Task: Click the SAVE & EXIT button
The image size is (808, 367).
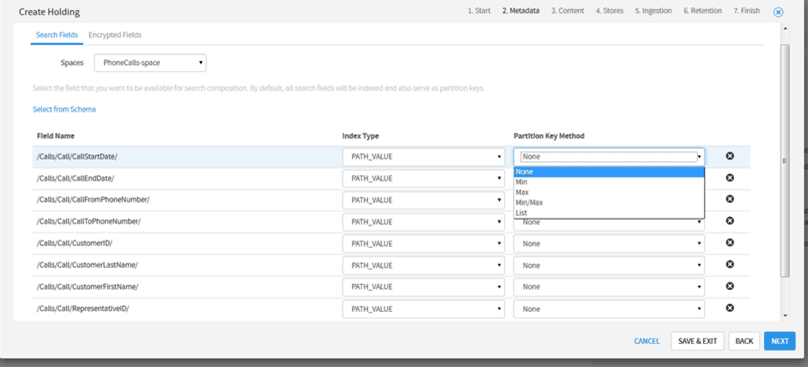Action: coord(698,341)
